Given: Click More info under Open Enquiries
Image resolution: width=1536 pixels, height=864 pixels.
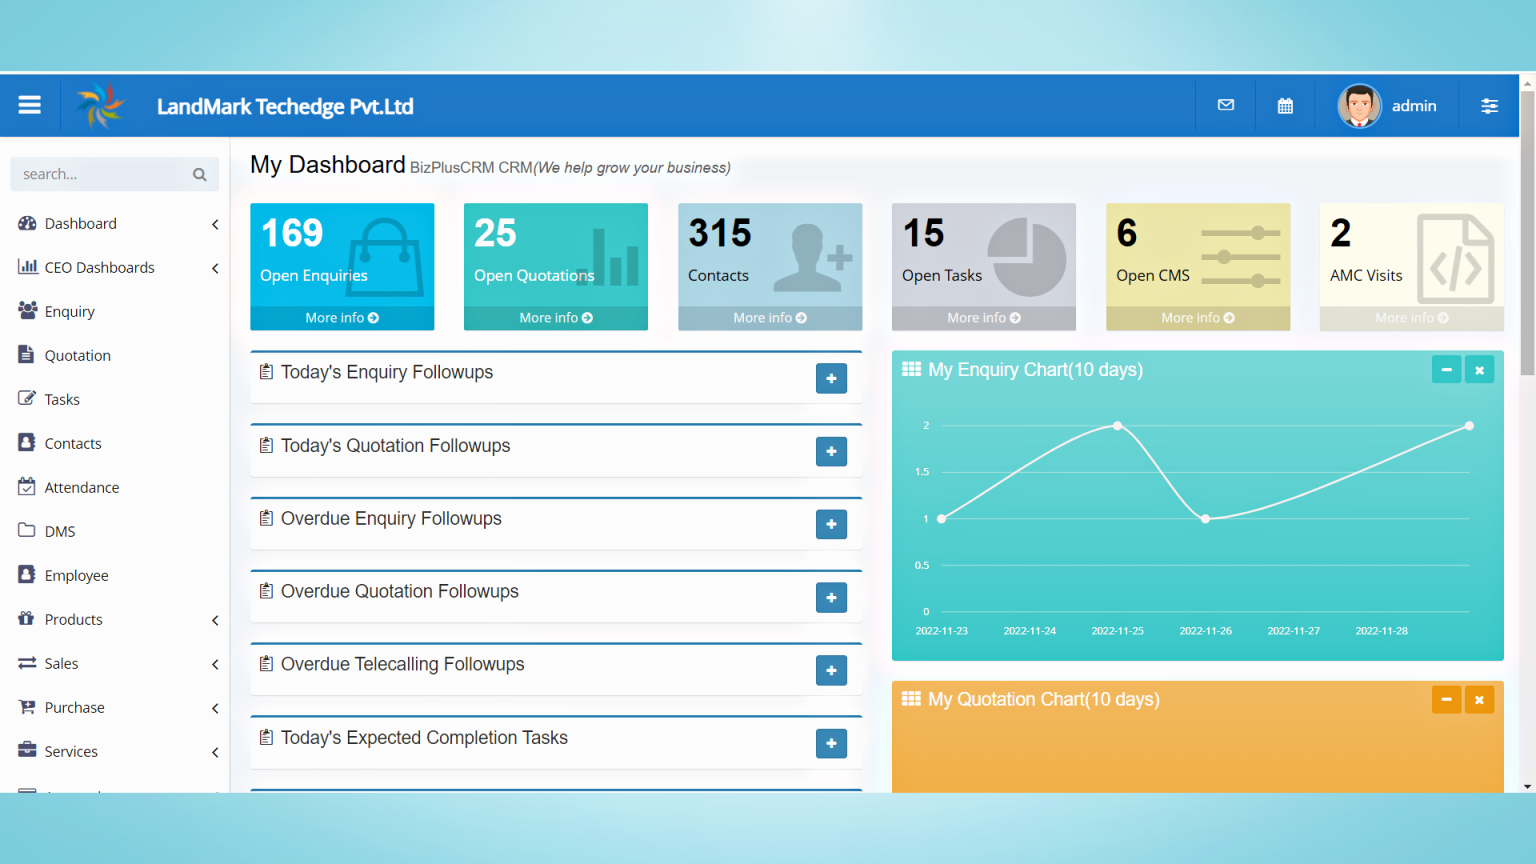Looking at the screenshot, I should click(x=342, y=318).
